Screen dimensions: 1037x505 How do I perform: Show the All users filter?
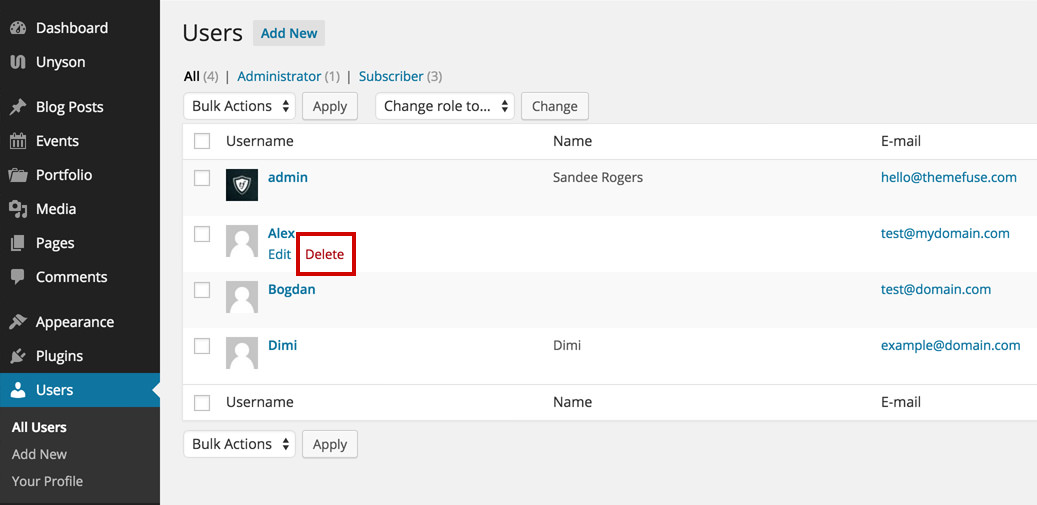coord(192,77)
